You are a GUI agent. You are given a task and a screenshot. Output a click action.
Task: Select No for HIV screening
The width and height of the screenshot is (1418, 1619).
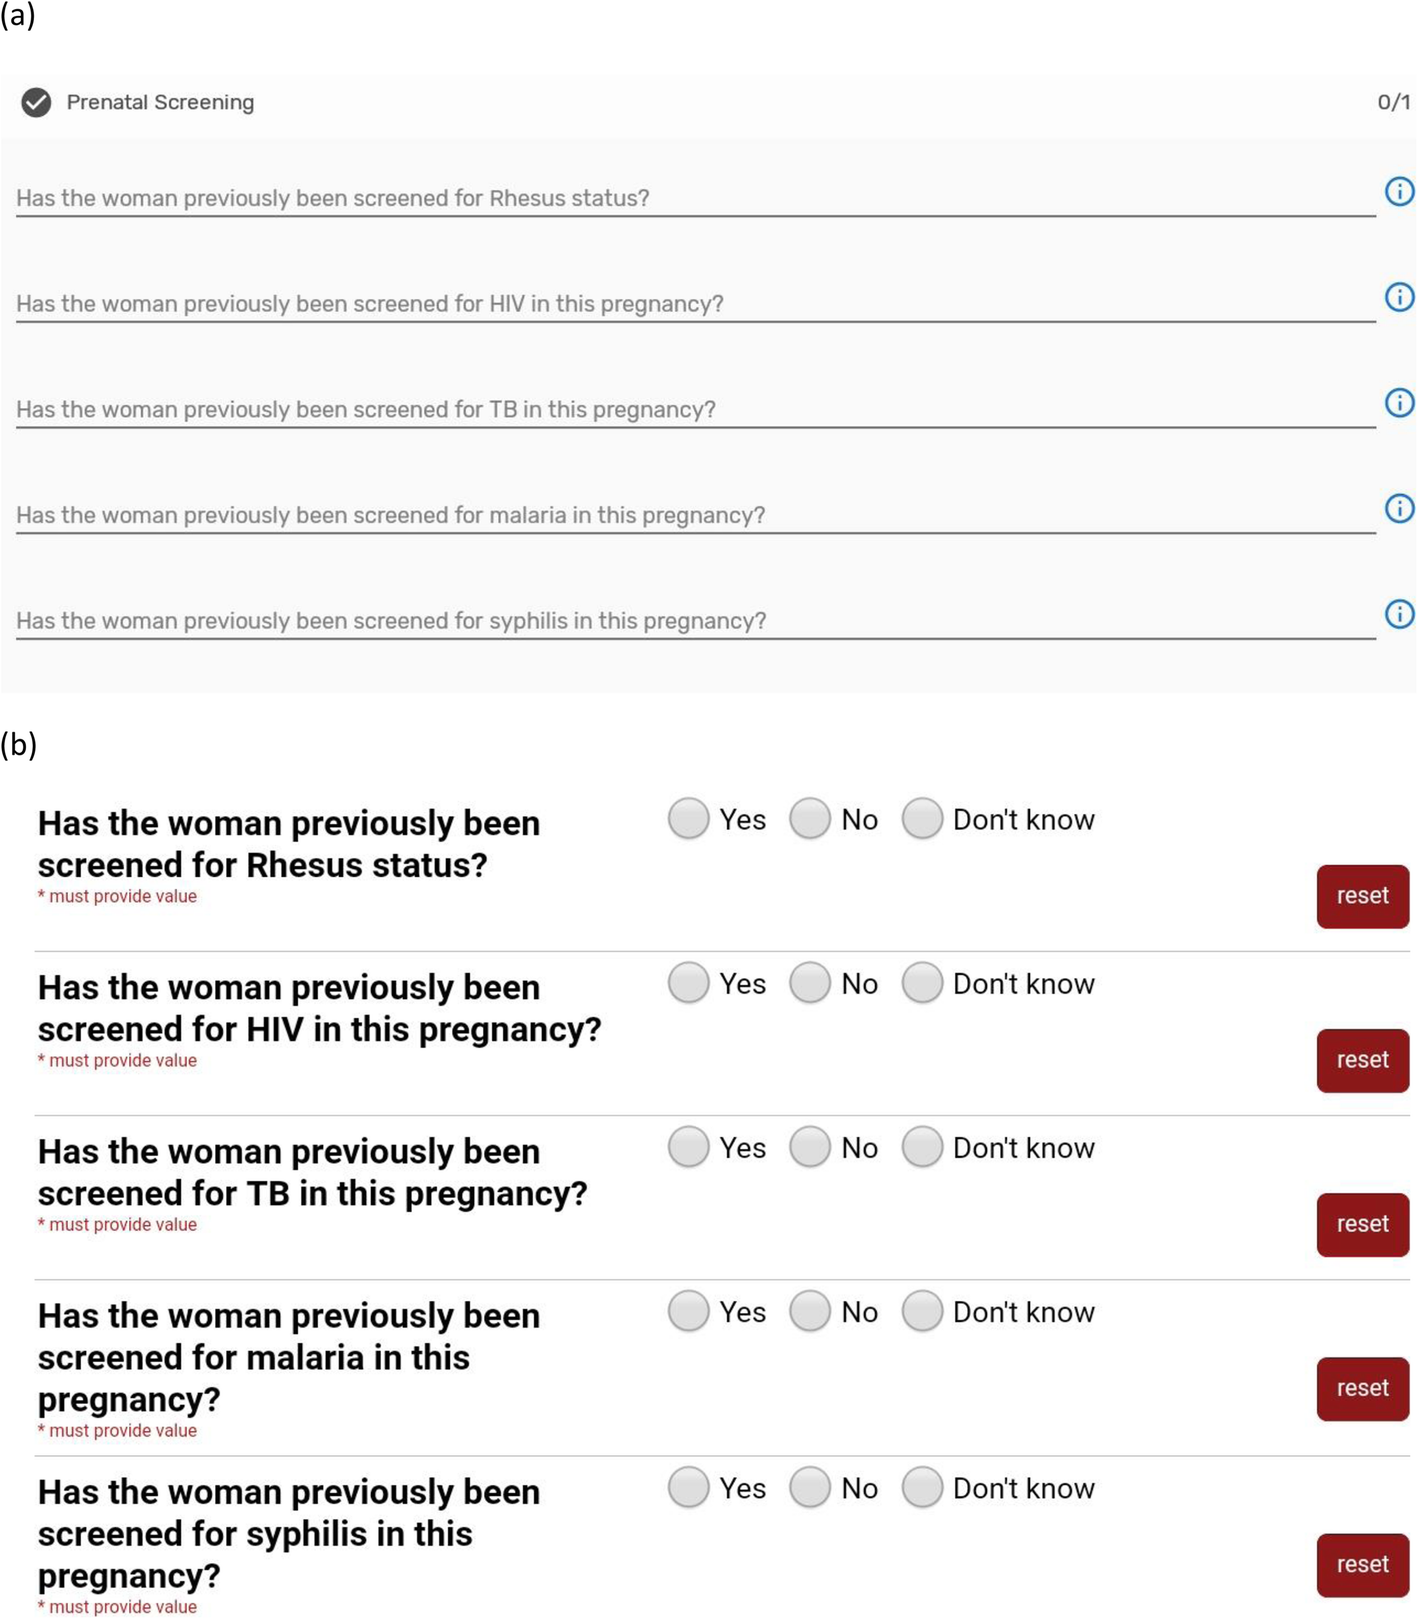(x=810, y=983)
